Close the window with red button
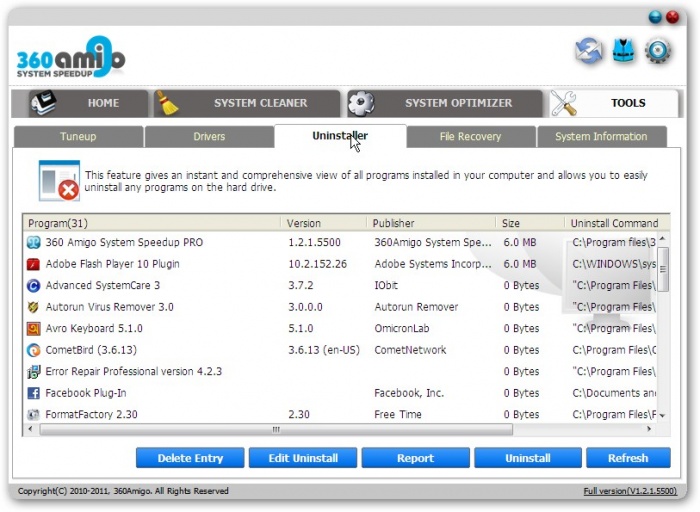Screen dimensions: 700x512 click(x=672, y=17)
